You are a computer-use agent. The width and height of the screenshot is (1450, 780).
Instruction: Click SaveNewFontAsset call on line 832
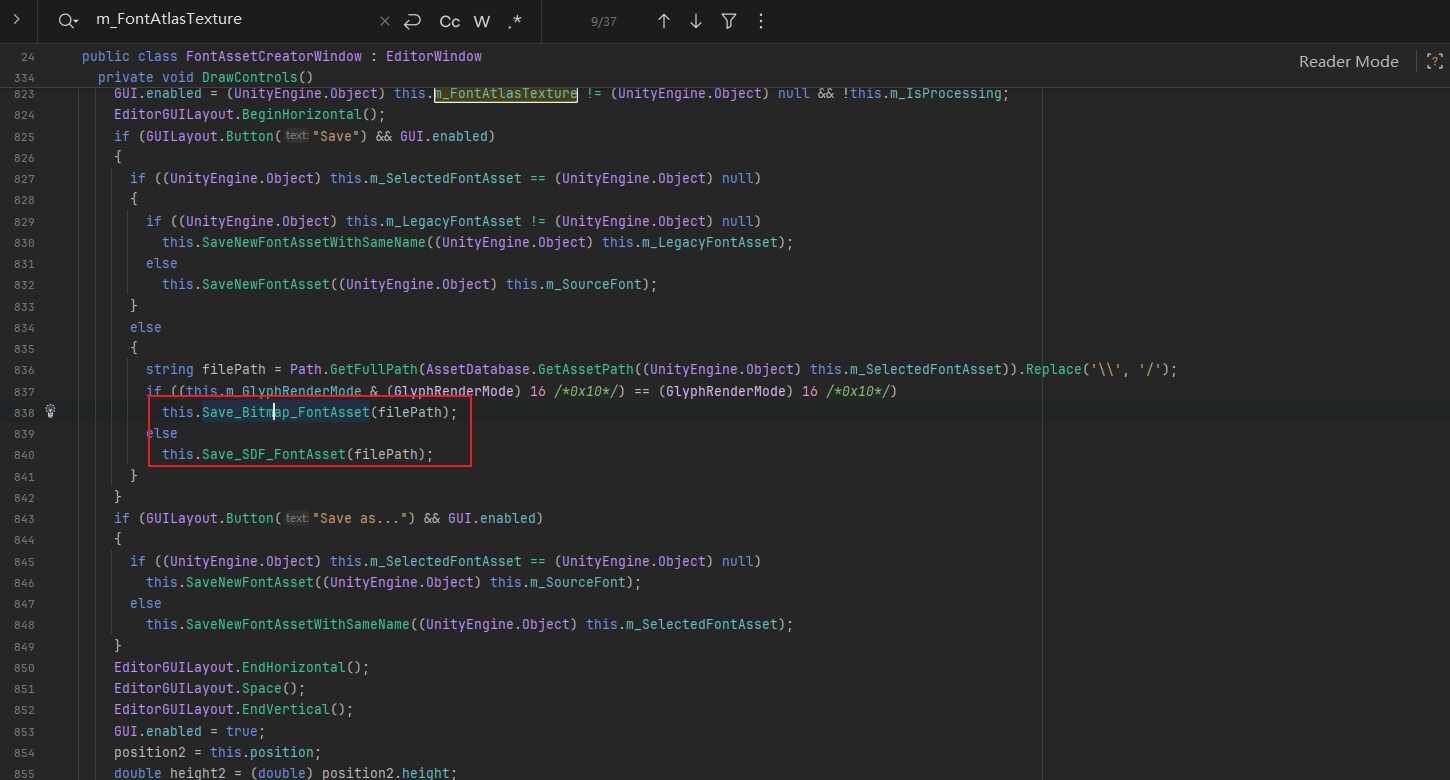pos(266,284)
